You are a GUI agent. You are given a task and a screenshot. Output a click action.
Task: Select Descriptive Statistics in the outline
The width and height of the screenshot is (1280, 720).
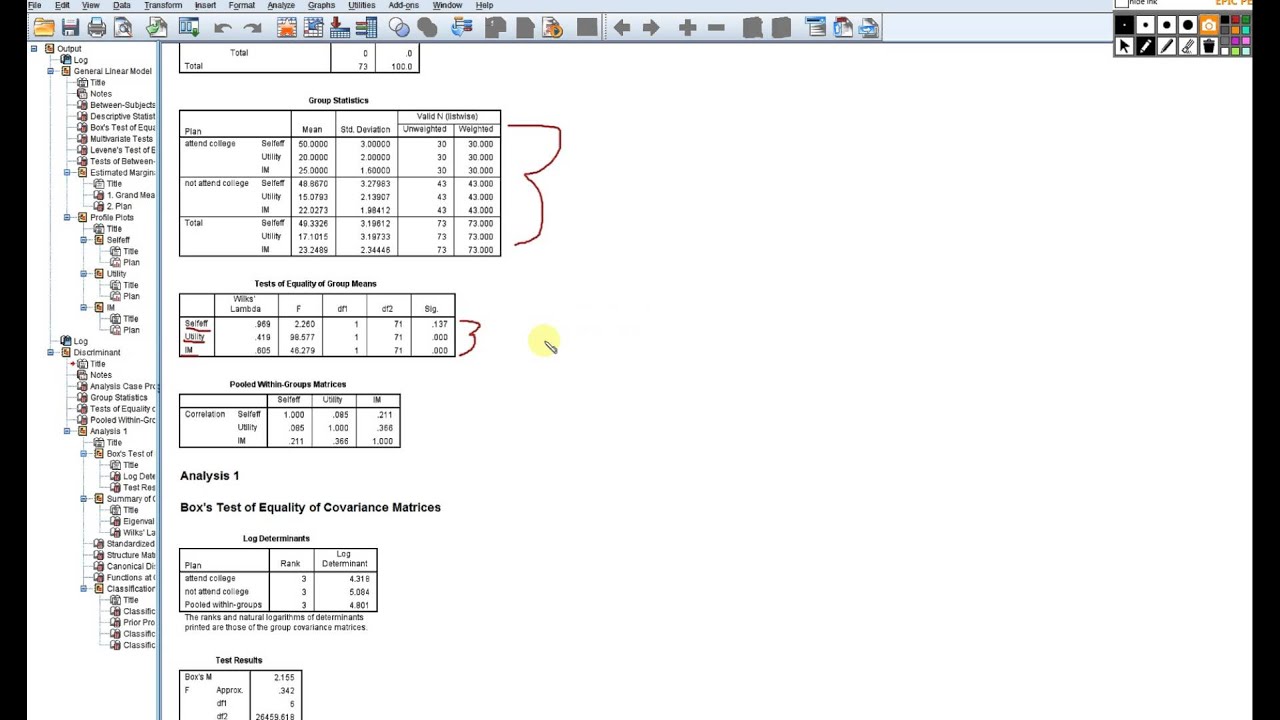pyautogui.click(x=122, y=116)
